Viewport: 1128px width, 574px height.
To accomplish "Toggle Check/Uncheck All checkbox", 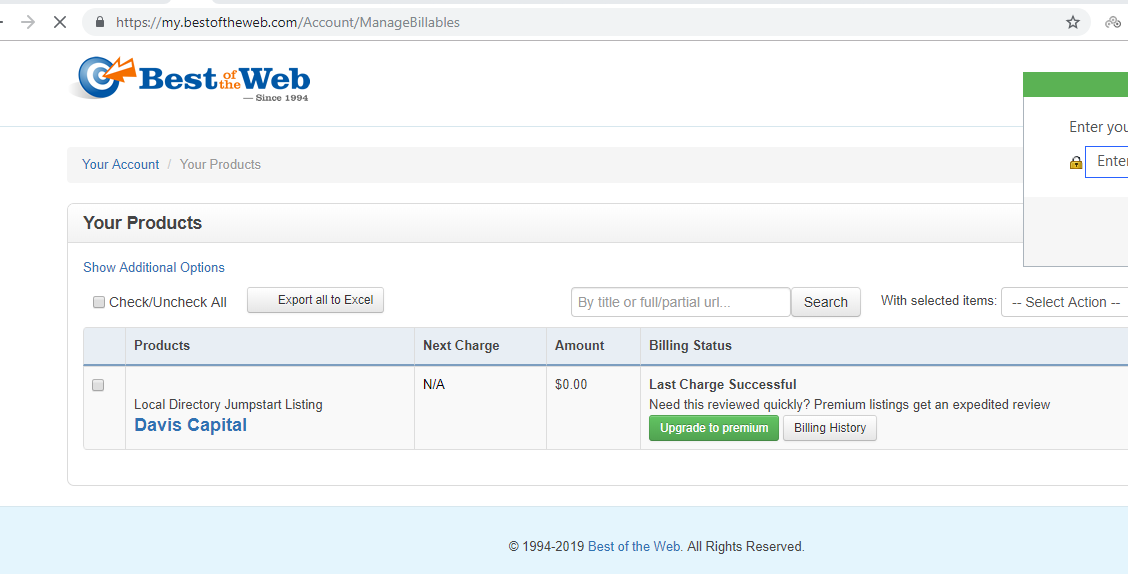I will 99,302.
